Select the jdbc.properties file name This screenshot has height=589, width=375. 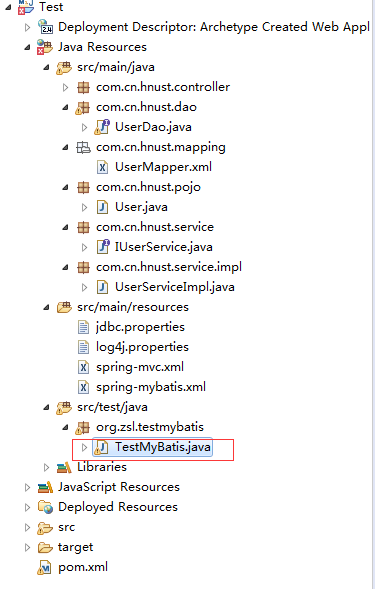pyautogui.click(x=140, y=327)
